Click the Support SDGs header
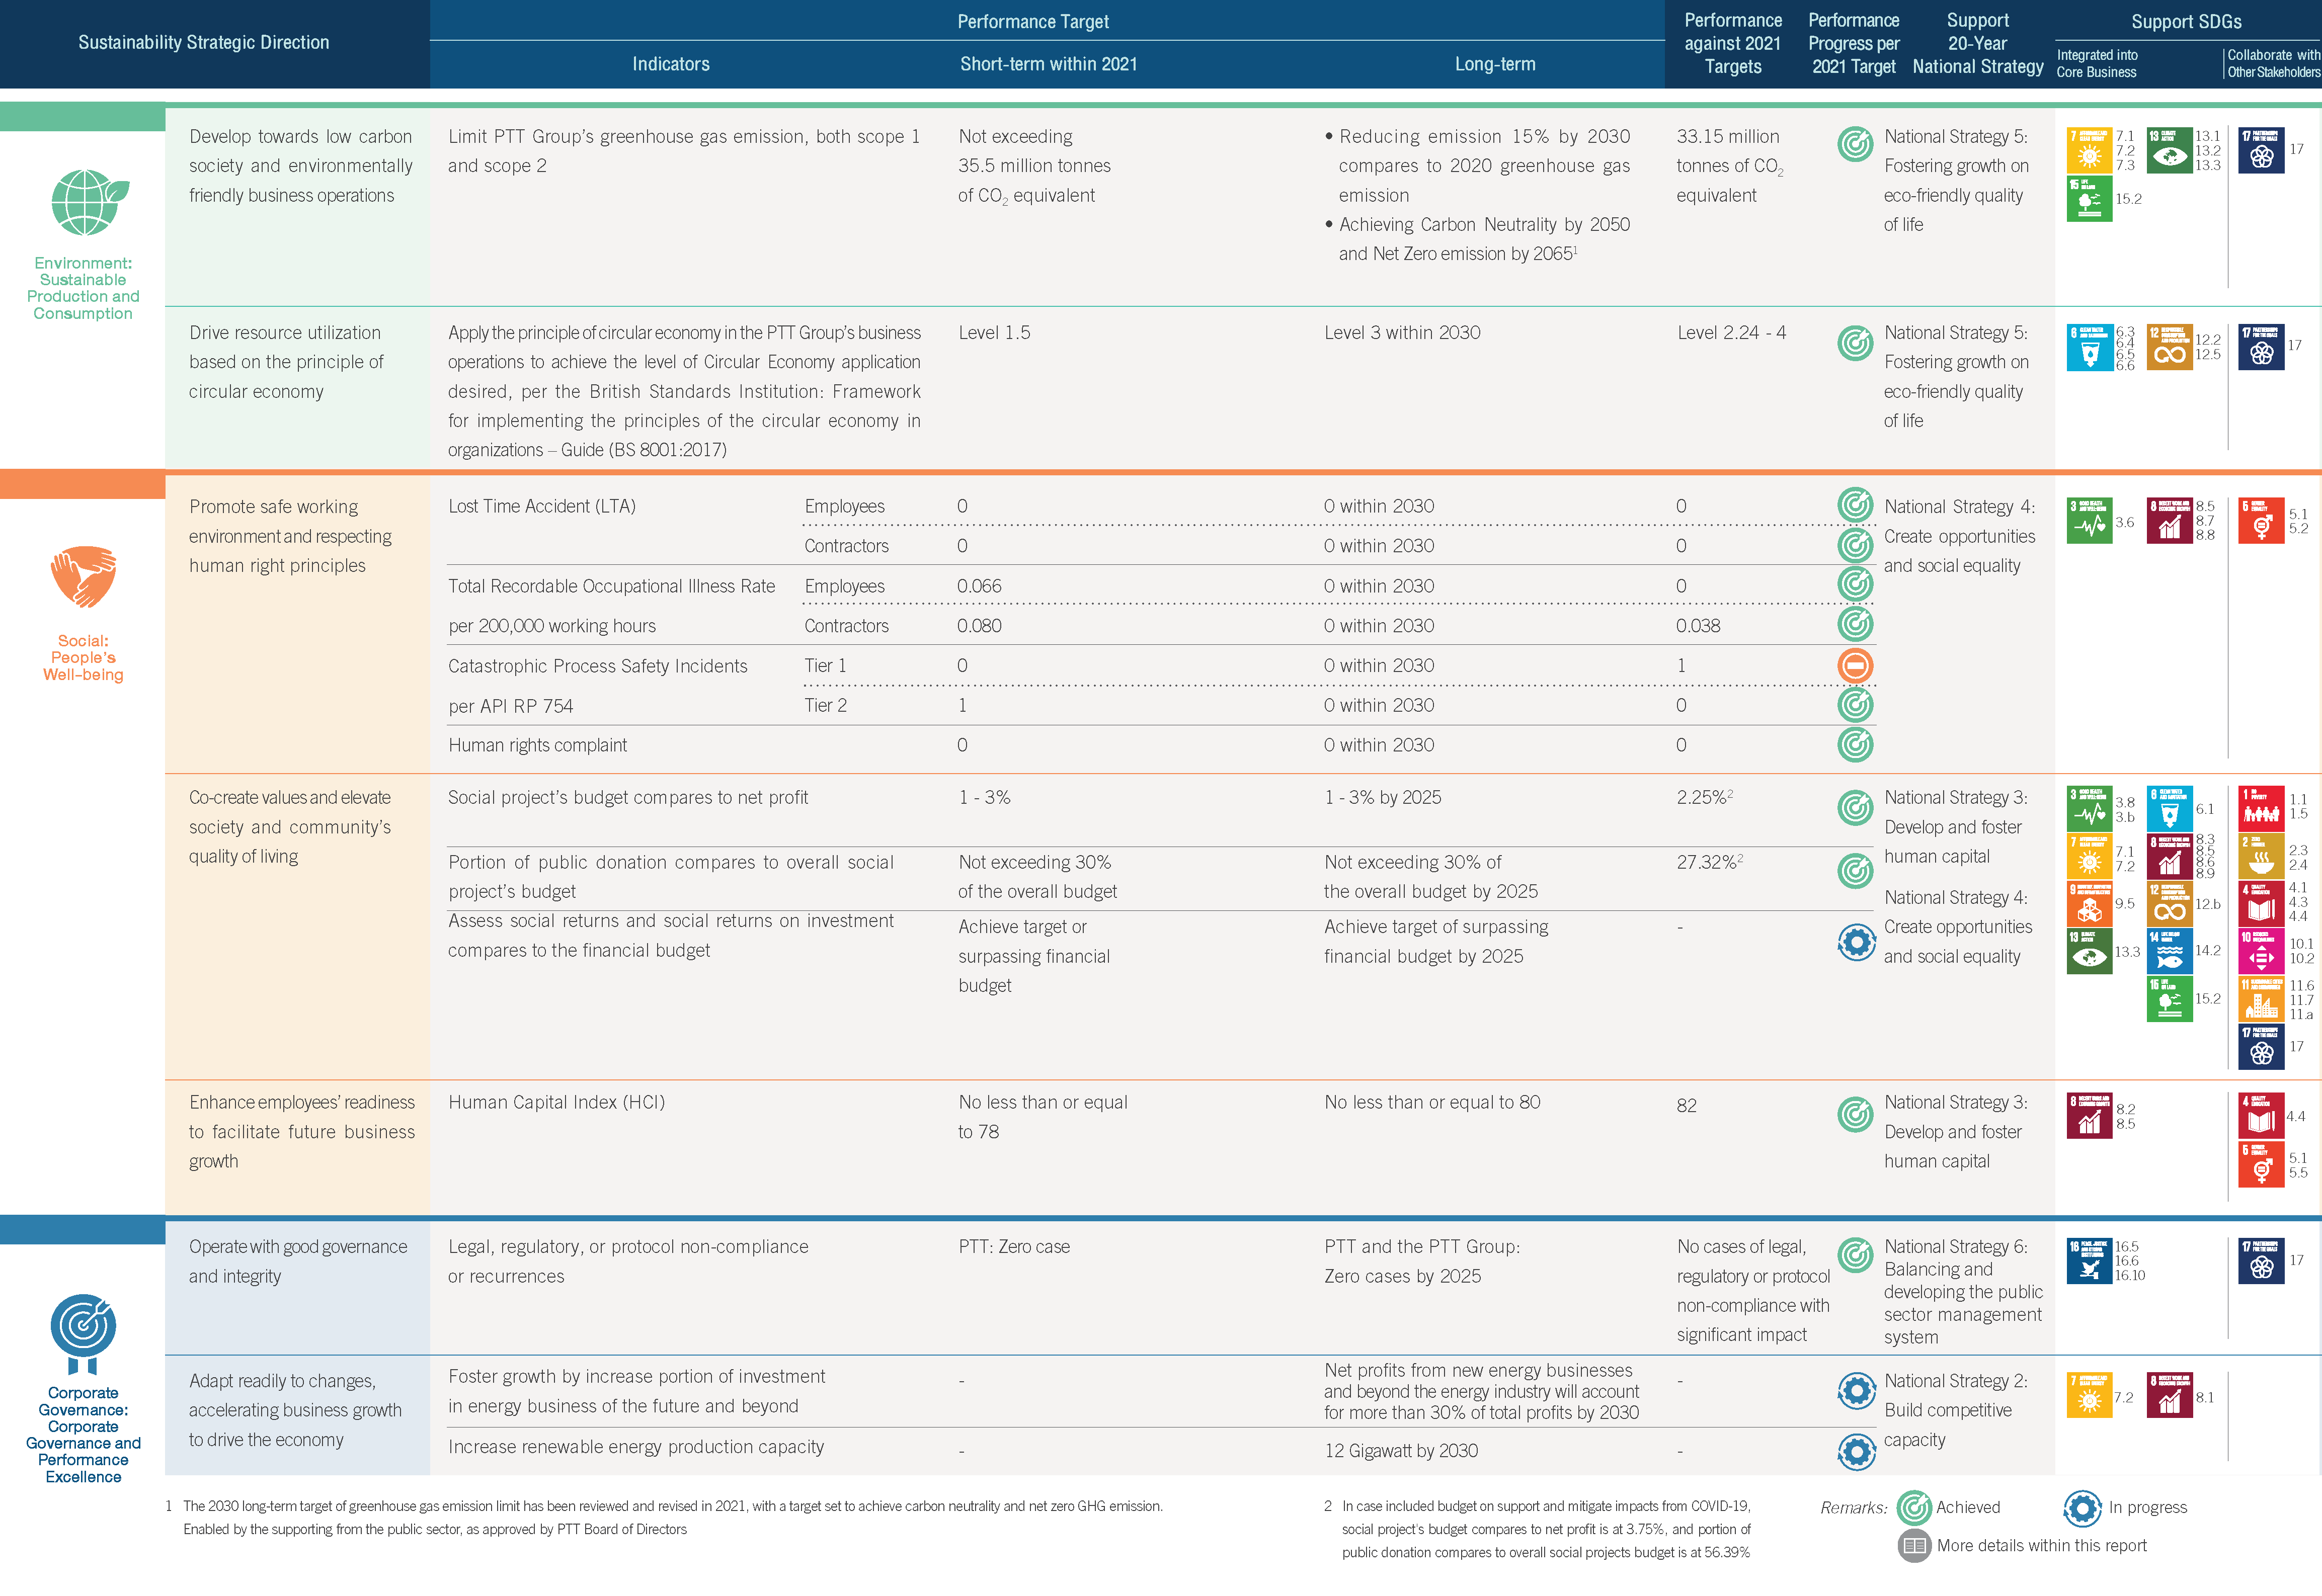The height and width of the screenshot is (1596, 2322). [2186, 21]
